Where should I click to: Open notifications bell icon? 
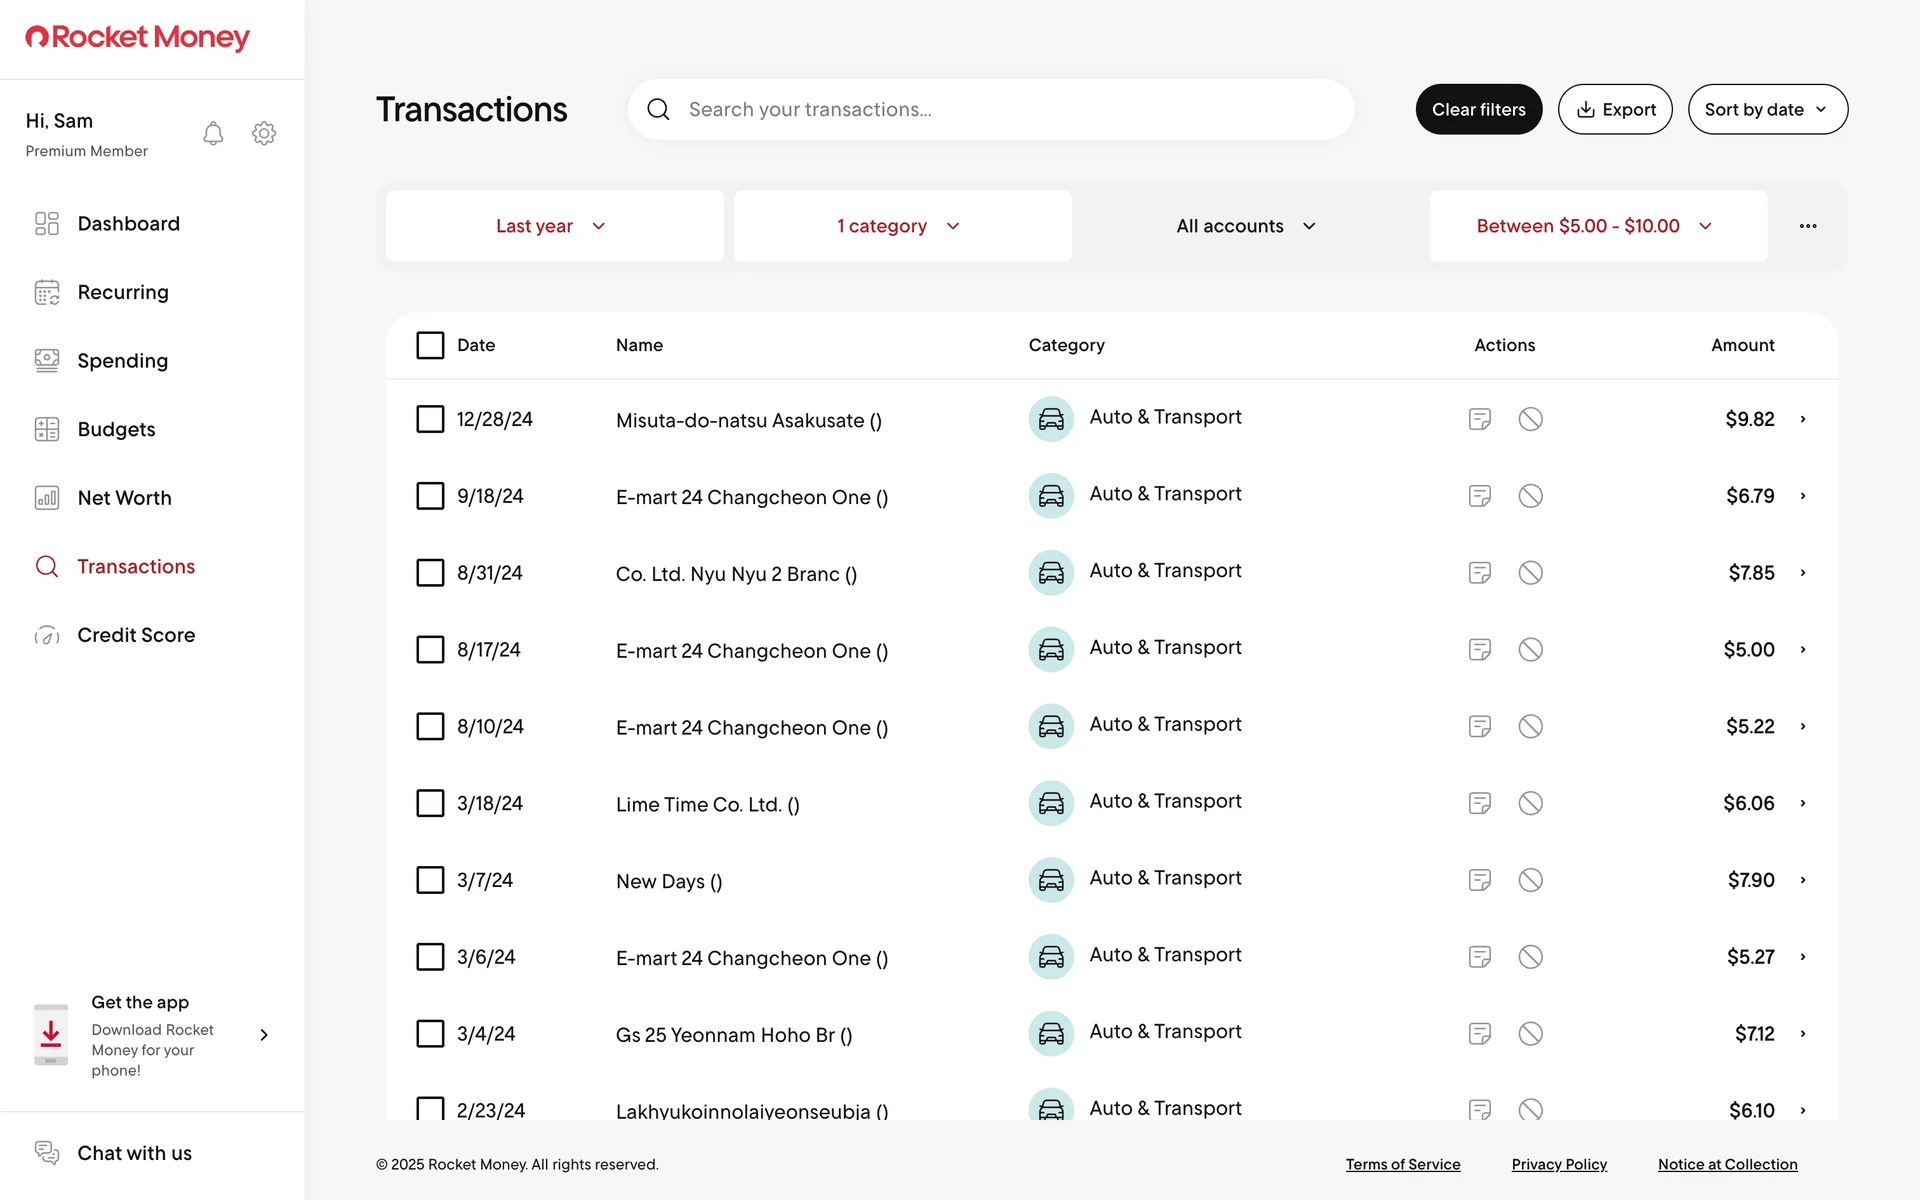pos(213,134)
